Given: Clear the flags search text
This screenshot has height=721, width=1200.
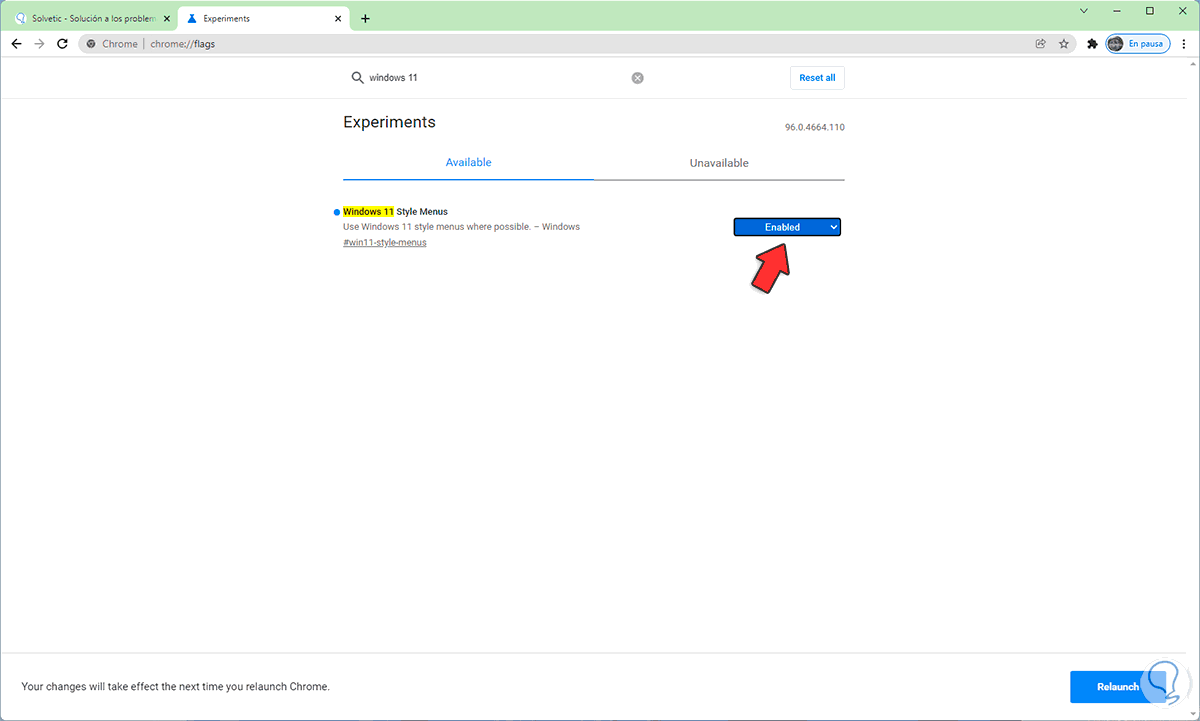Looking at the screenshot, I should click(x=637, y=78).
